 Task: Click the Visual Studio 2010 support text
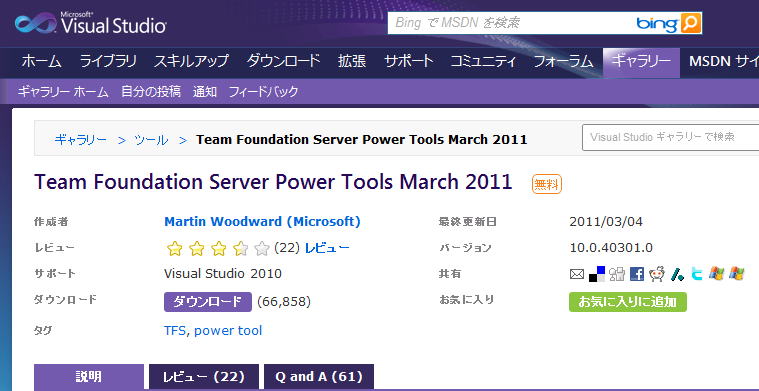point(223,274)
